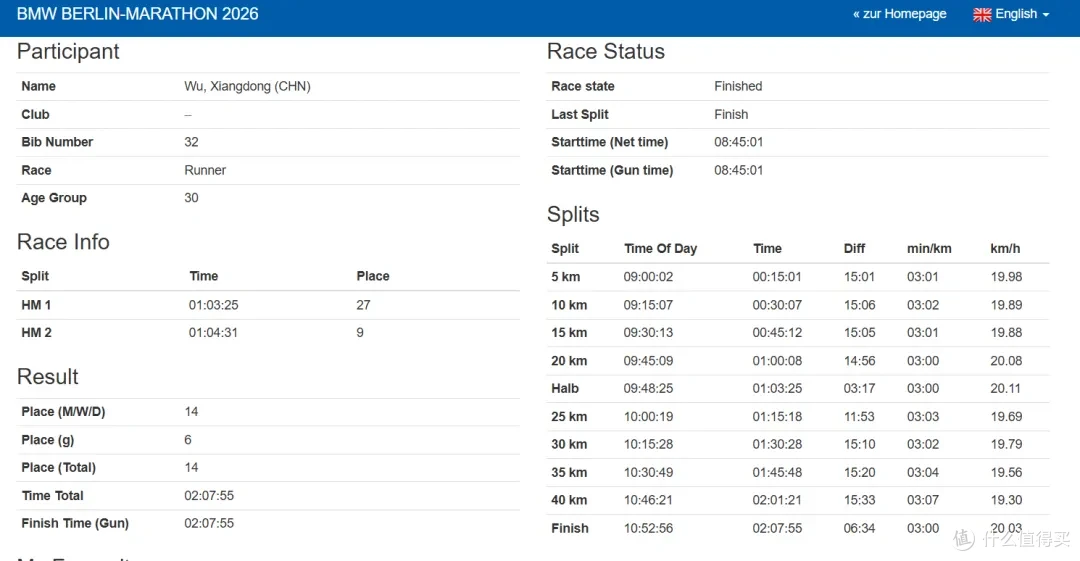
Task: Click the UK flag icon
Action: 982,14
